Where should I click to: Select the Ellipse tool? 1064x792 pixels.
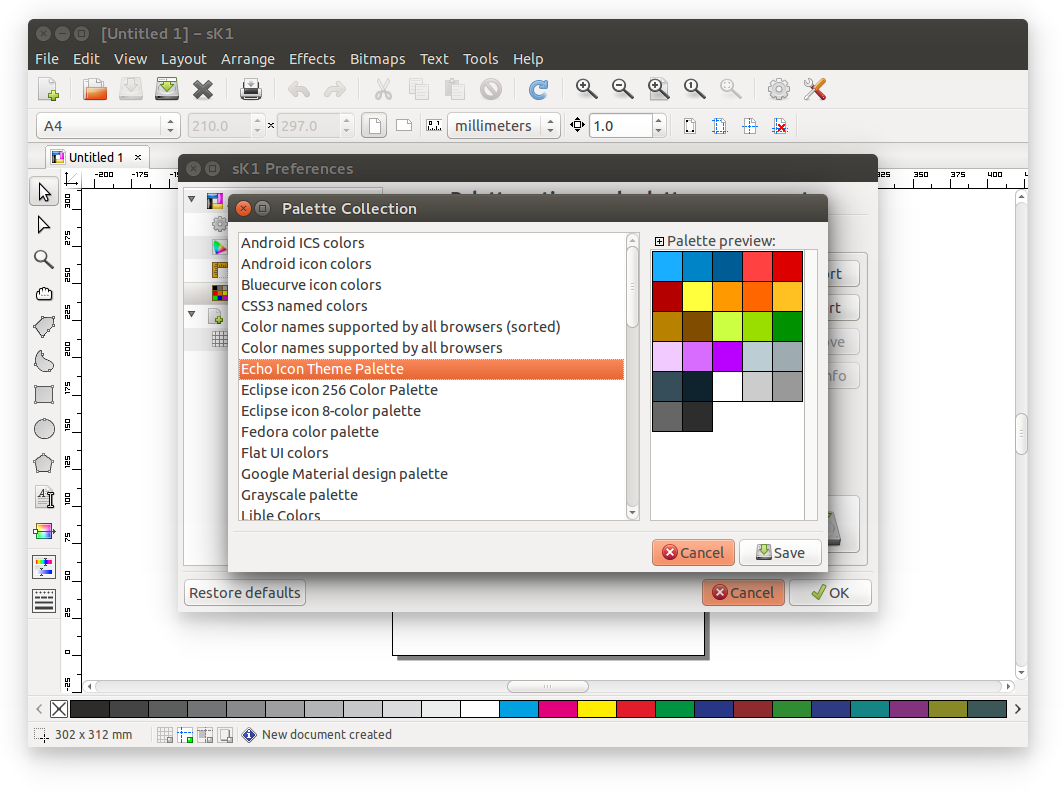[44, 429]
